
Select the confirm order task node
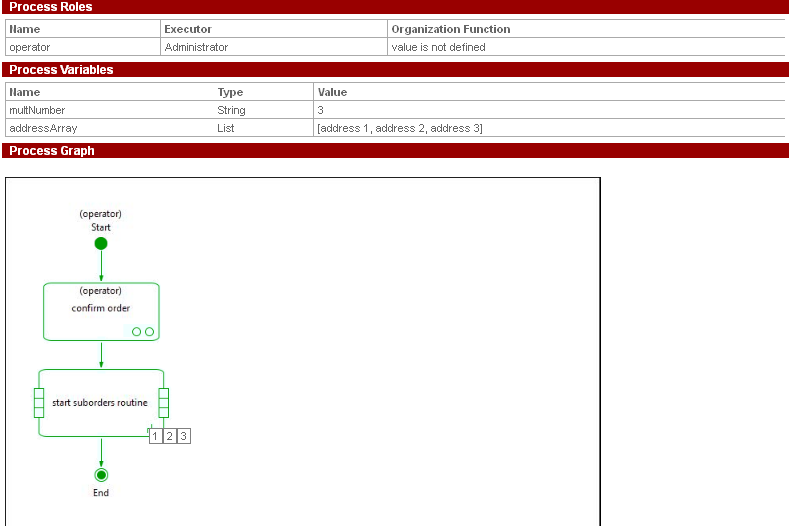tap(101, 310)
